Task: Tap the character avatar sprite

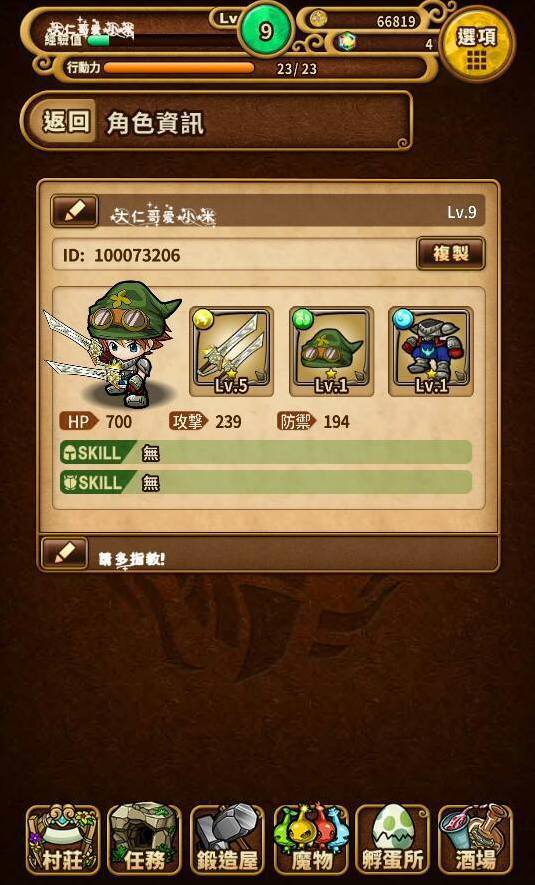Action: click(x=116, y=344)
